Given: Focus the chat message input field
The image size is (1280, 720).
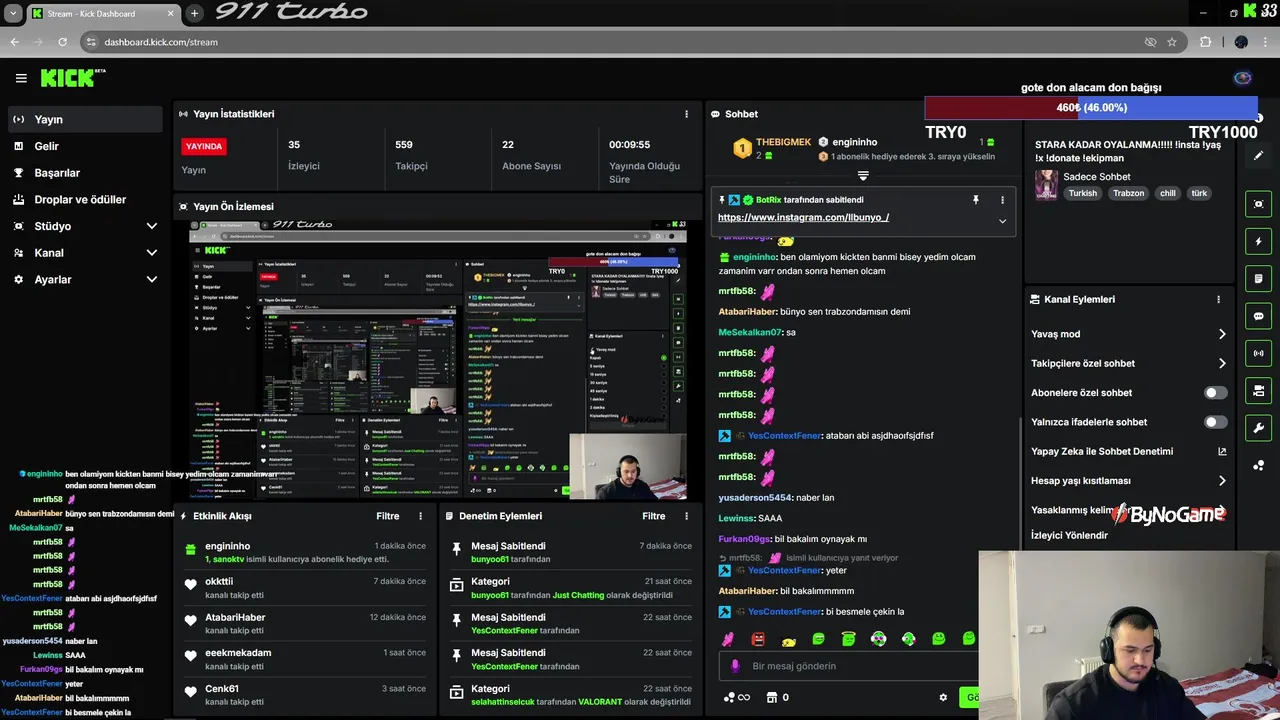Looking at the screenshot, I should click(850, 666).
